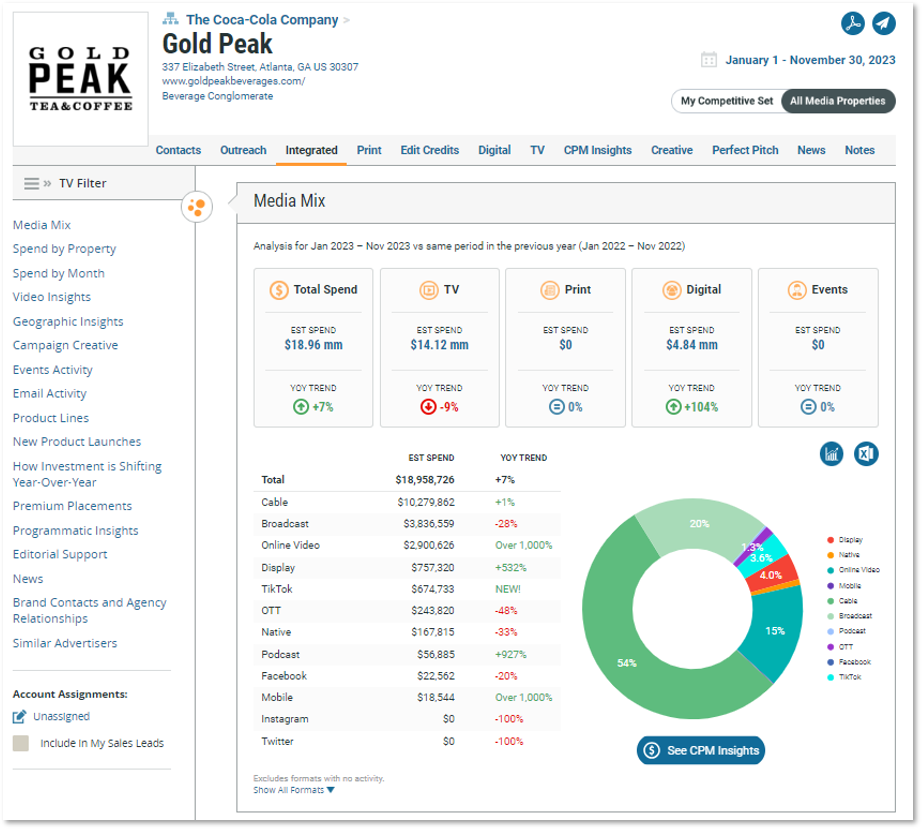The height and width of the screenshot is (829, 922).
Task: Open the chart view icon button
Action: [x=831, y=454]
